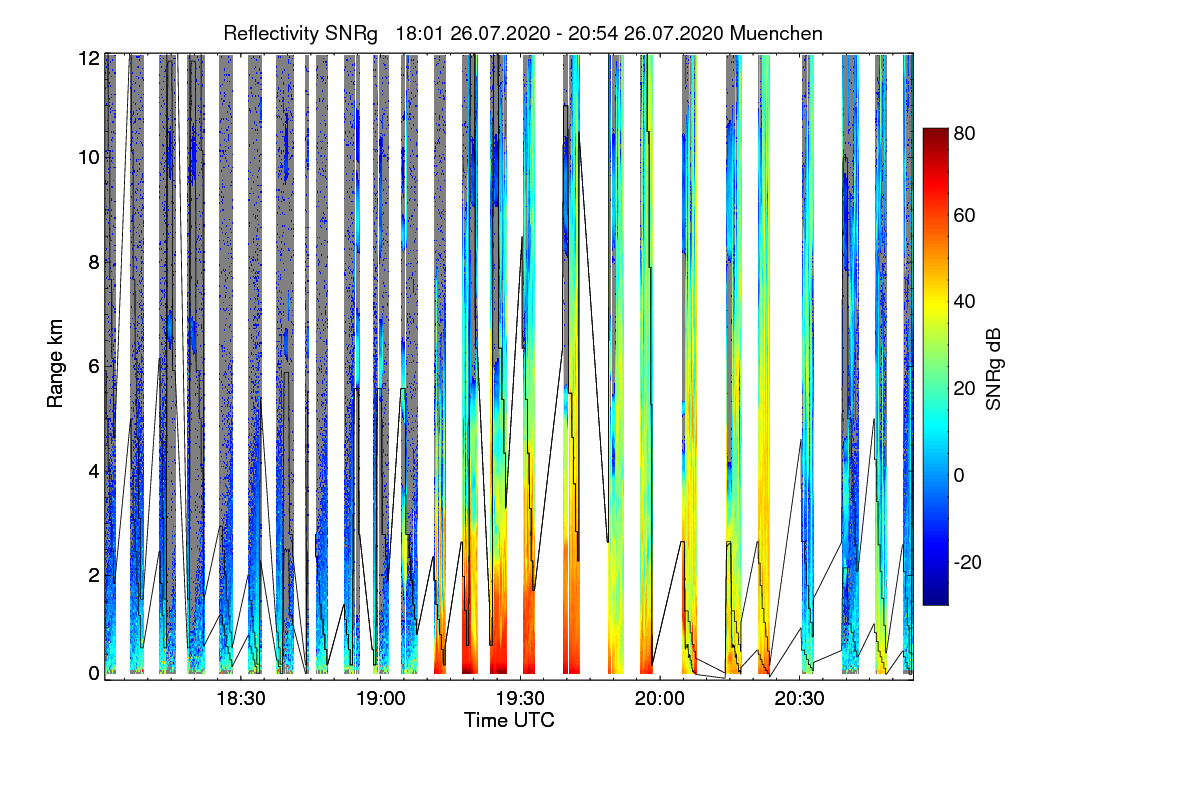1200x800 pixels.
Task: Click the 'Range km' axis label
Action: 56,366
